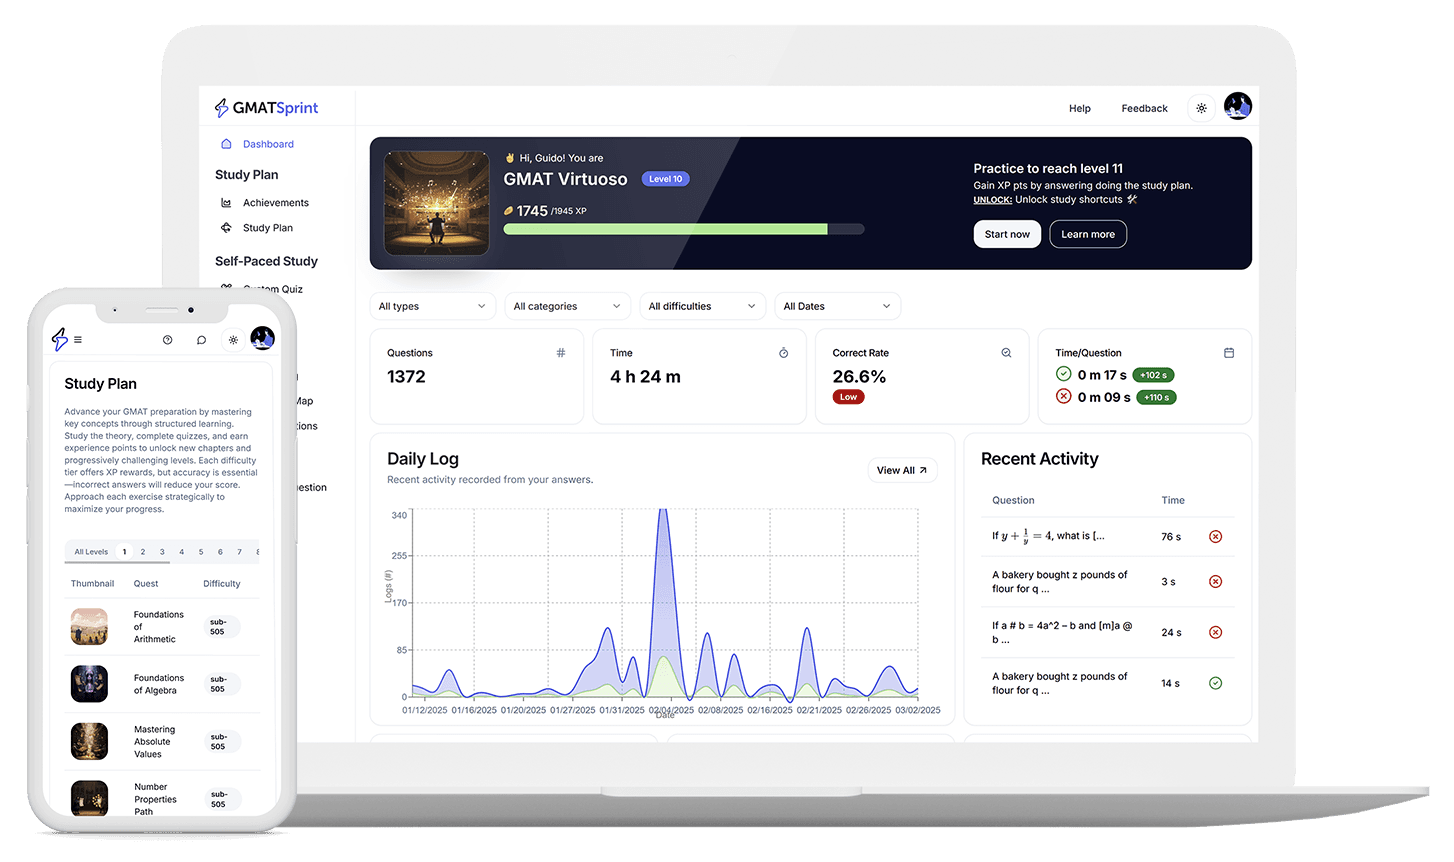Image resolution: width=1454 pixels, height=862 pixels.
Task: Open the All types dropdown
Action: (432, 306)
